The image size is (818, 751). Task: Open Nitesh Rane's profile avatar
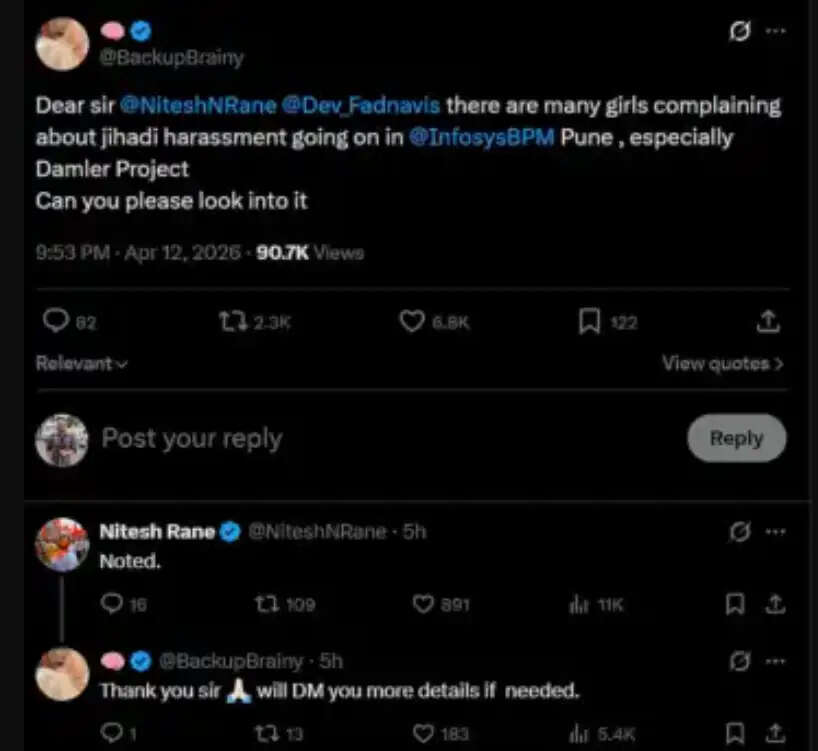(62, 544)
